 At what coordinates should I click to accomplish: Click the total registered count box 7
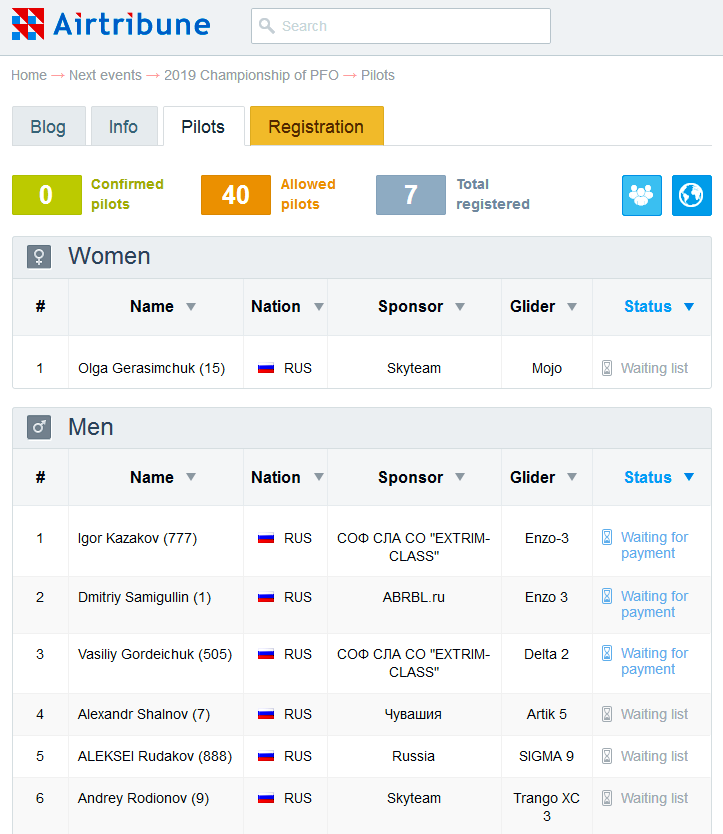411,195
